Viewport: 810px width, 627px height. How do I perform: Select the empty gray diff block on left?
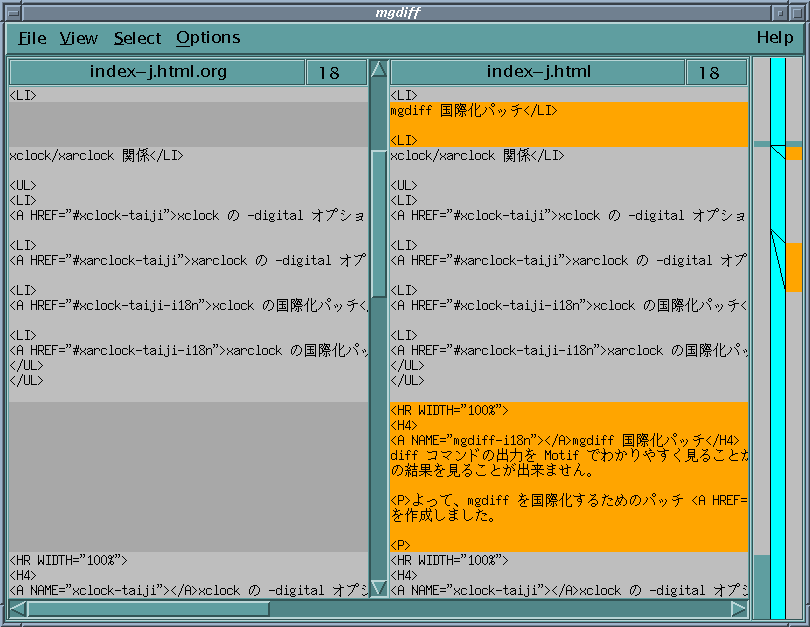pos(188,476)
